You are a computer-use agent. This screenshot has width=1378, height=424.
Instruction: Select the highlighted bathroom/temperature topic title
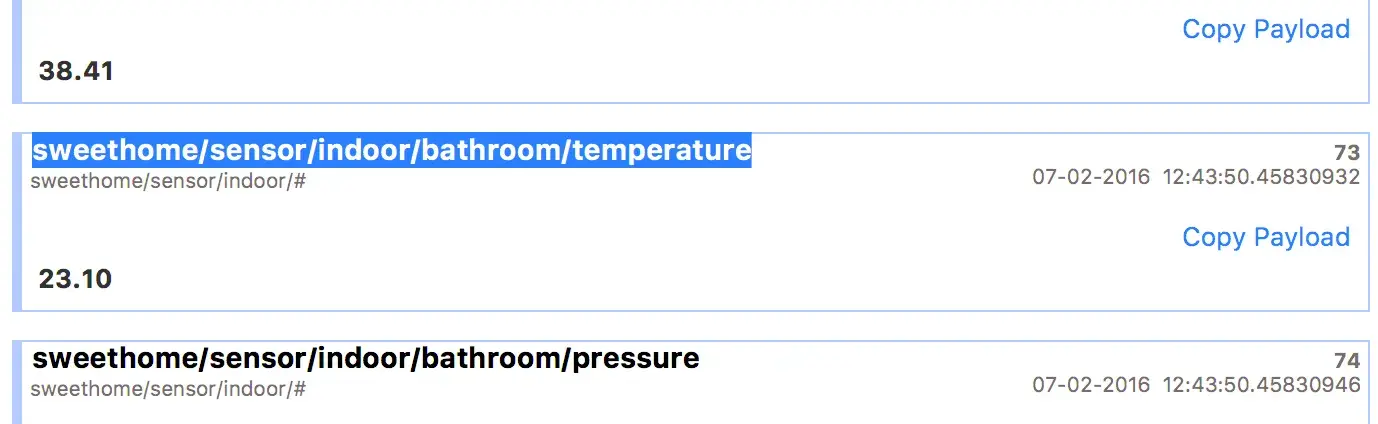(391, 151)
